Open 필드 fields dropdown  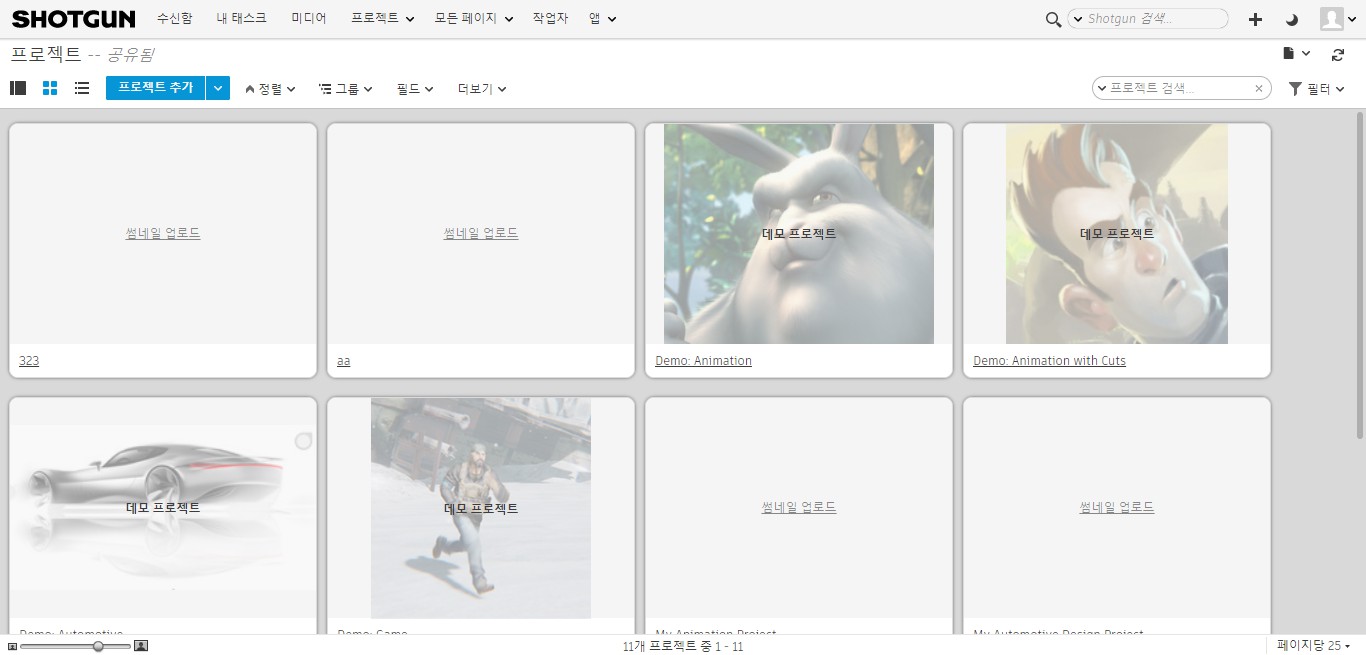tap(415, 89)
